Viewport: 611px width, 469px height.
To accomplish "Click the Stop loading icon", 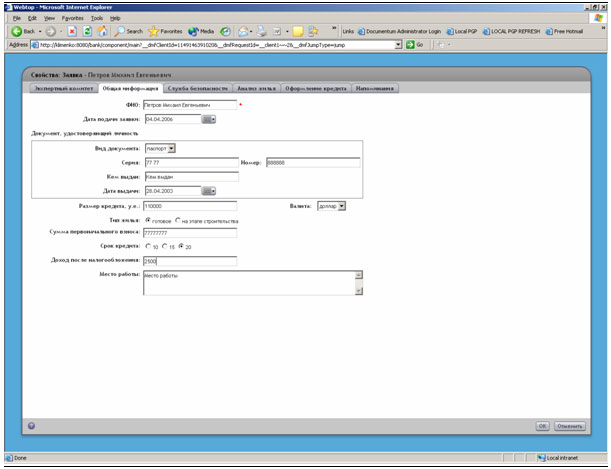I will pos(73,32).
